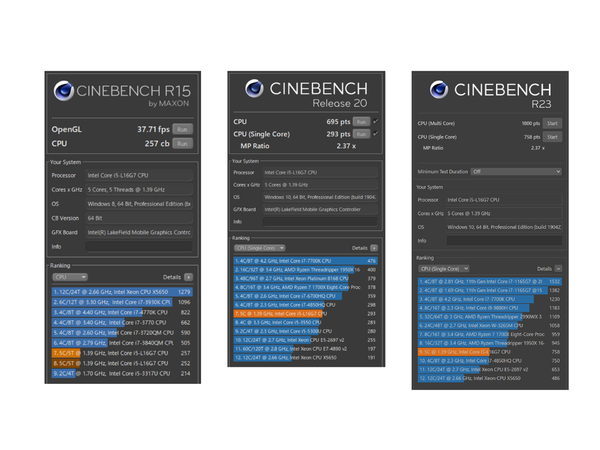600x450 pixels.
Task: Run the R20 CPU Single Core test
Action: pyautogui.click(x=361, y=134)
